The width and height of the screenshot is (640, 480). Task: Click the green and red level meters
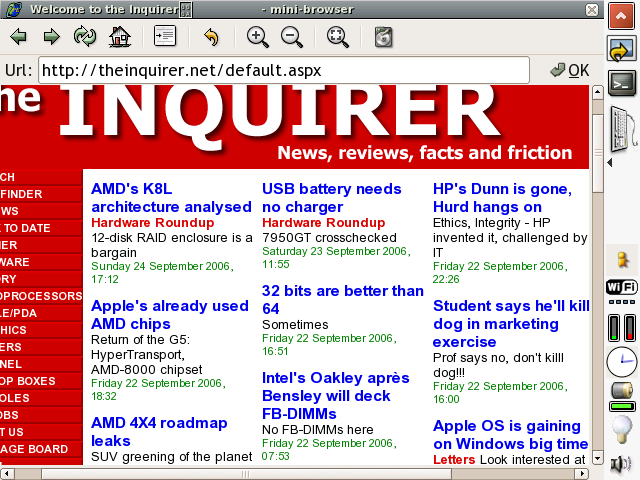[x=622, y=327]
